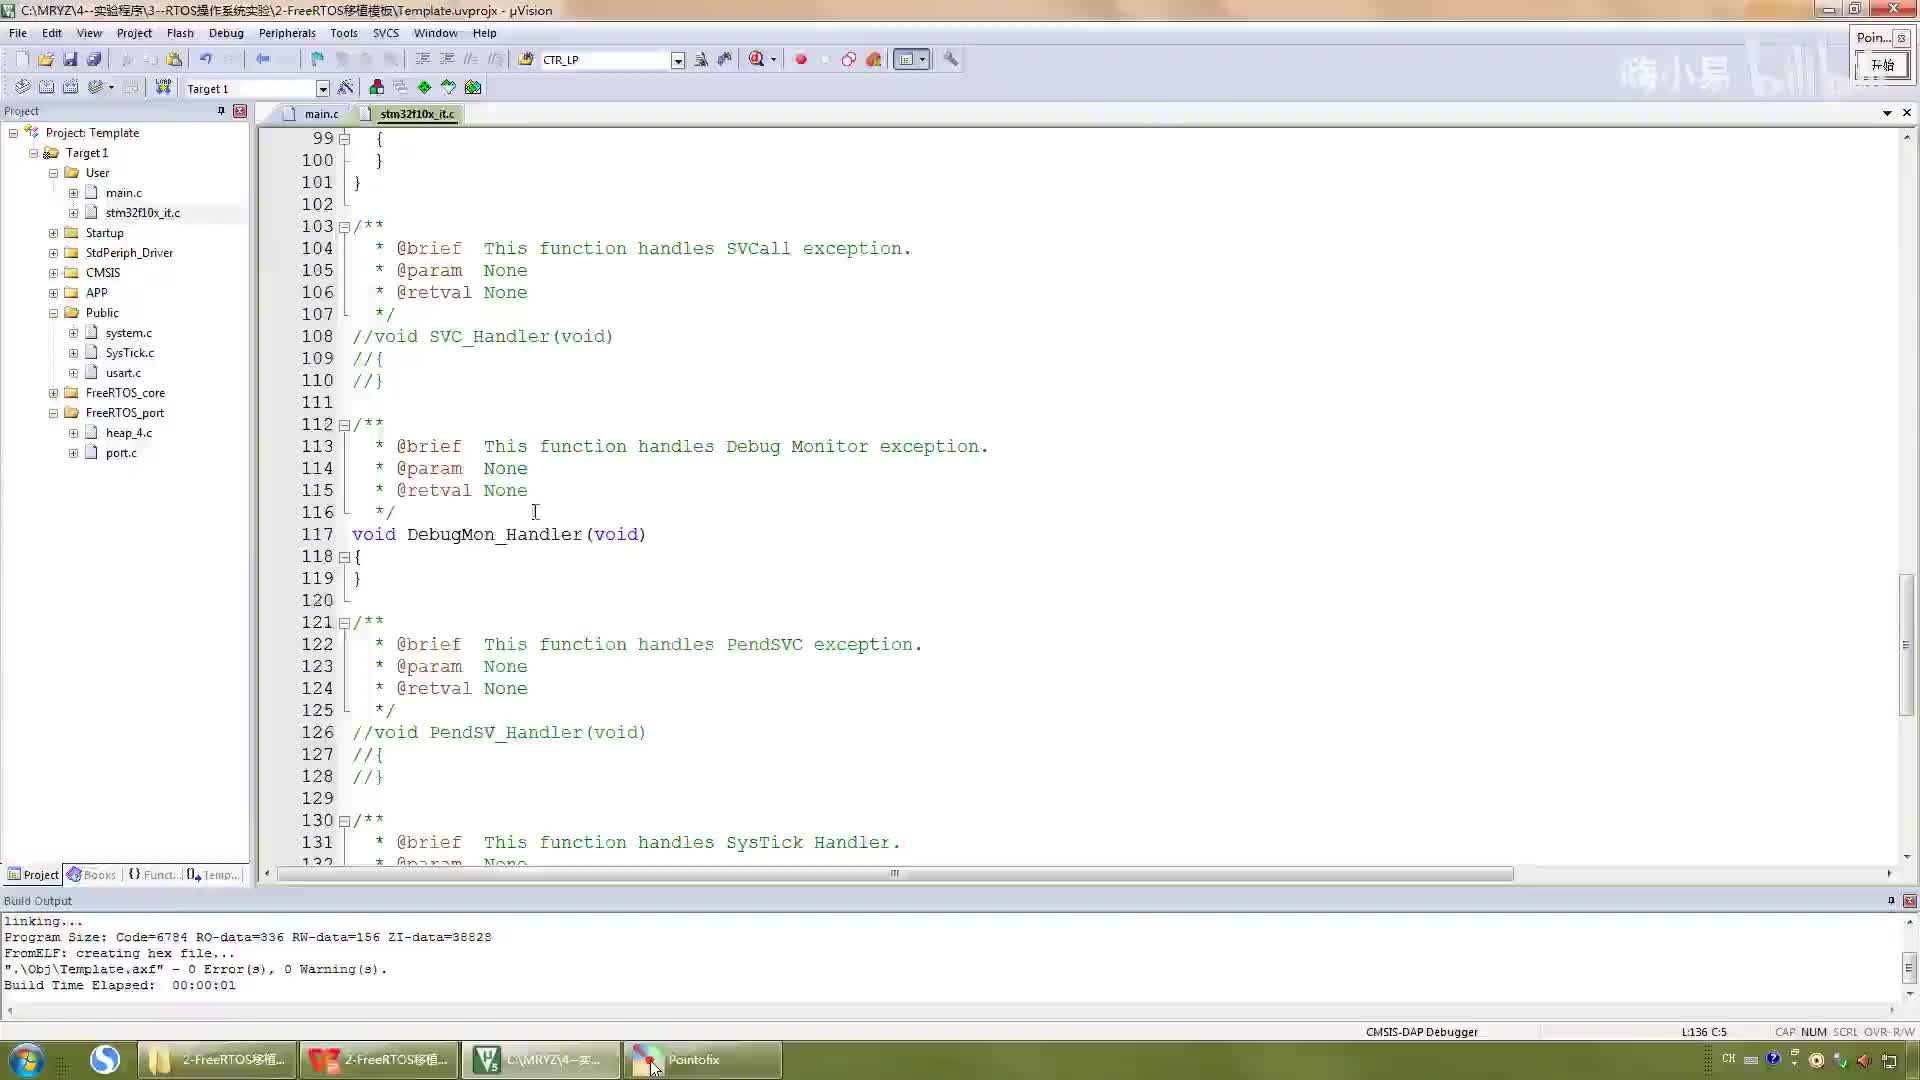Pin the Project panel with the pushpin
Screen dimensions: 1920x1080
(x=221, y=111)
